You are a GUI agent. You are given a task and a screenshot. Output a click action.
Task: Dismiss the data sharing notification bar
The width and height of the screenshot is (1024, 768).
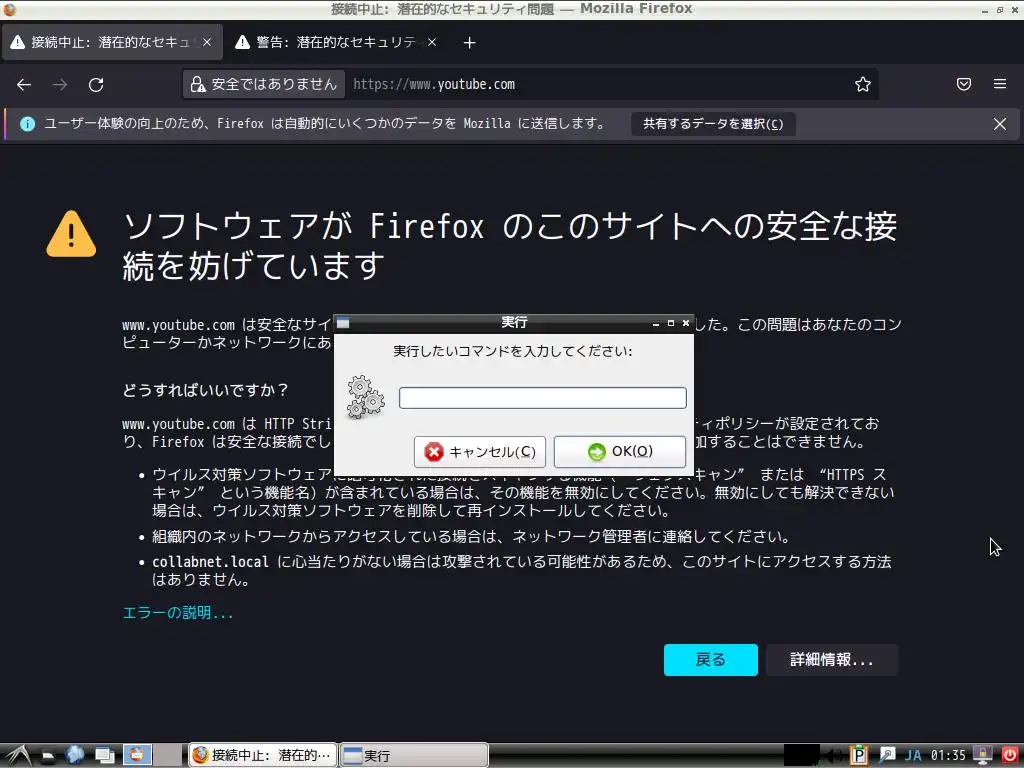pos(1000,124)
